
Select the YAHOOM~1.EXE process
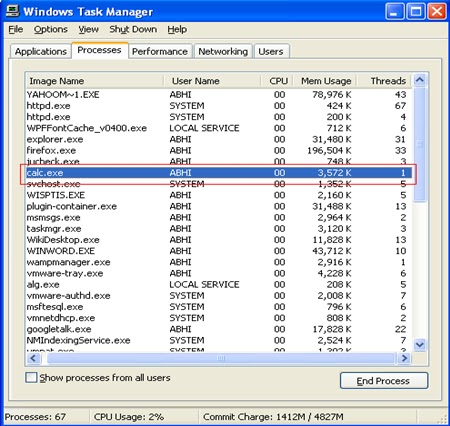(219, 95)
